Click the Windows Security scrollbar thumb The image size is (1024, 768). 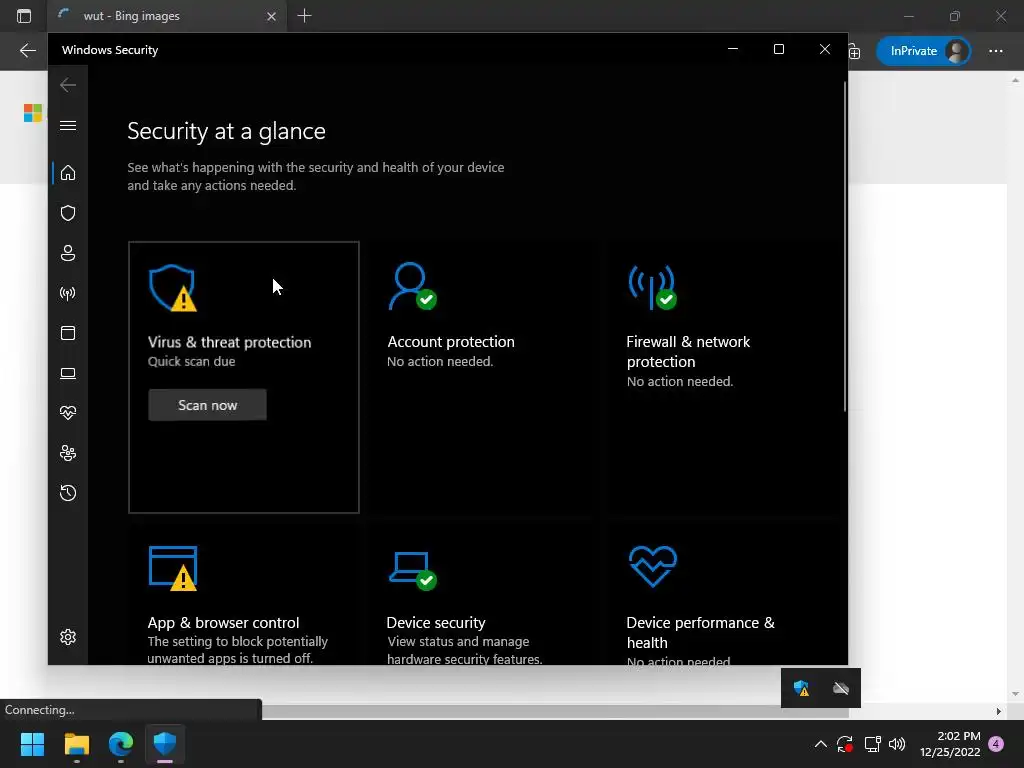pos(845,245)
